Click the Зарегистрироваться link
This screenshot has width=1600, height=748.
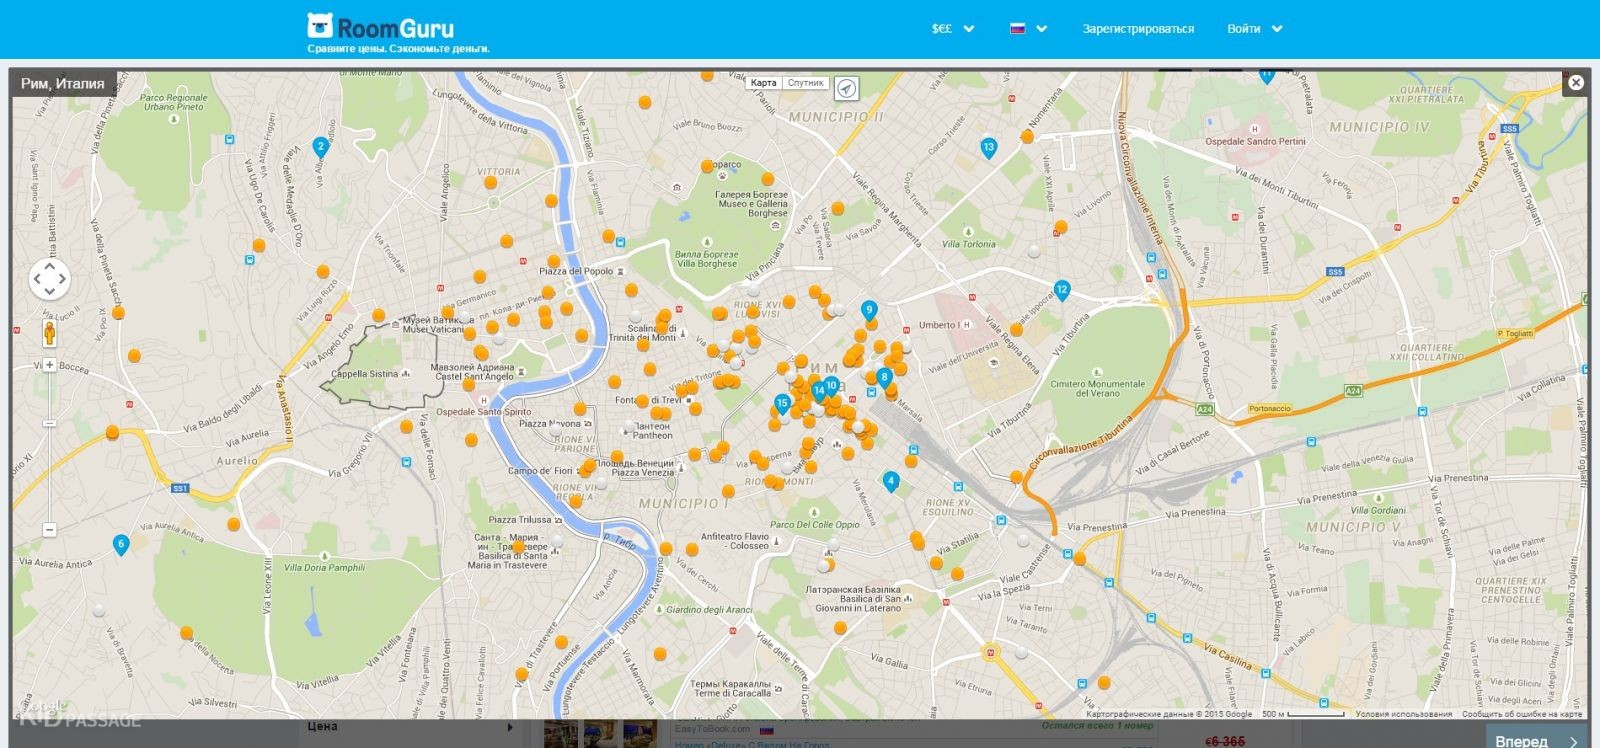coord(1138,29)
